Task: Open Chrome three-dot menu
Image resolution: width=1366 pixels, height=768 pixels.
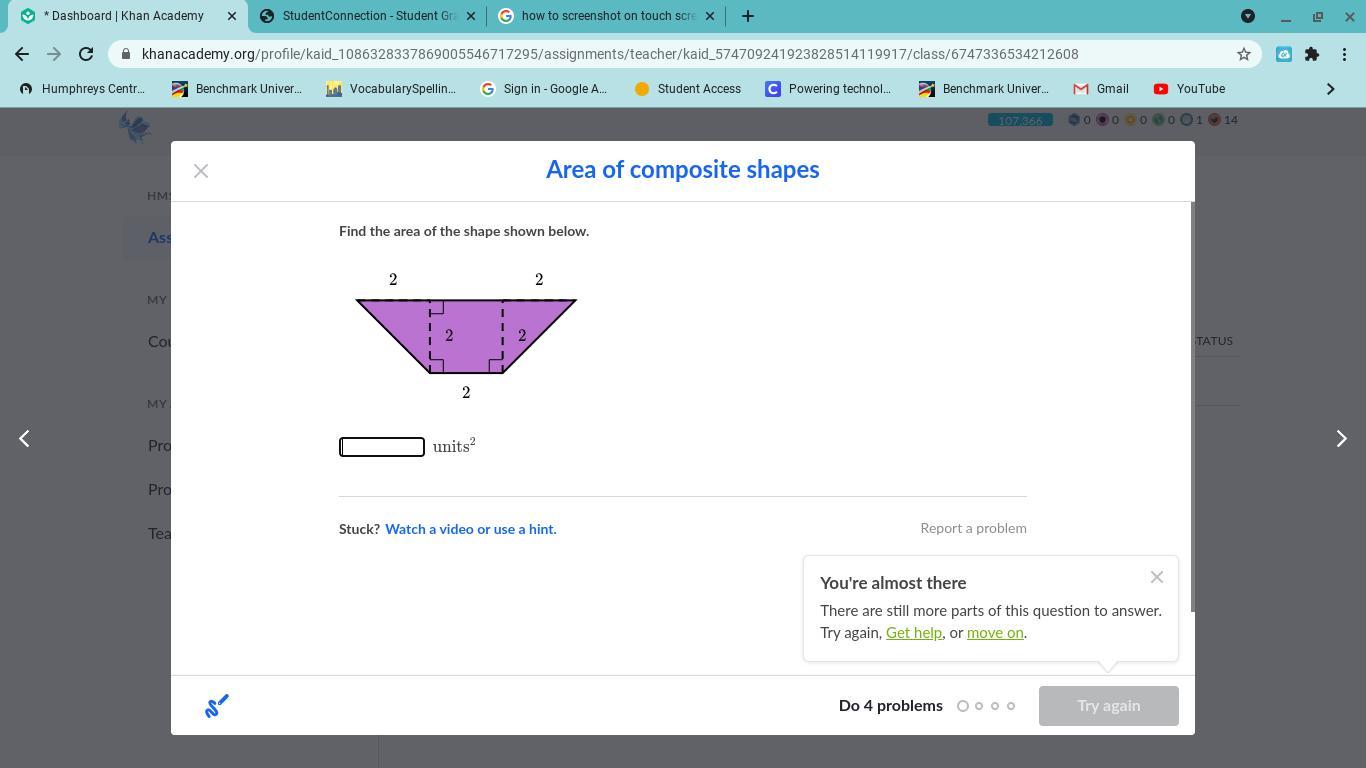Action: coord(1344,54)
